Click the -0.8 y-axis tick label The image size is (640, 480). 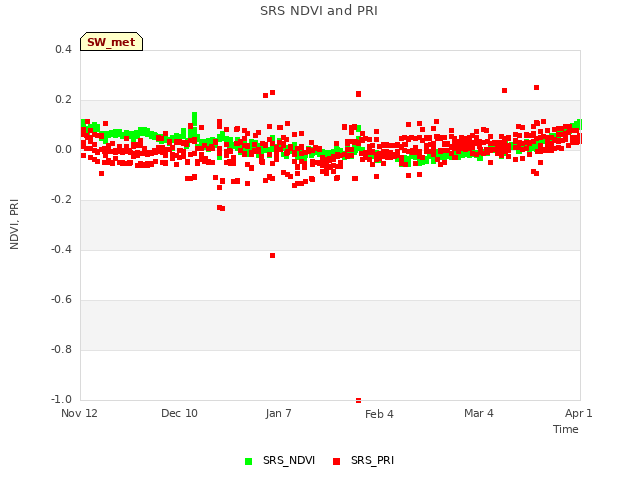pyautogui.click(x=61, y=349)
